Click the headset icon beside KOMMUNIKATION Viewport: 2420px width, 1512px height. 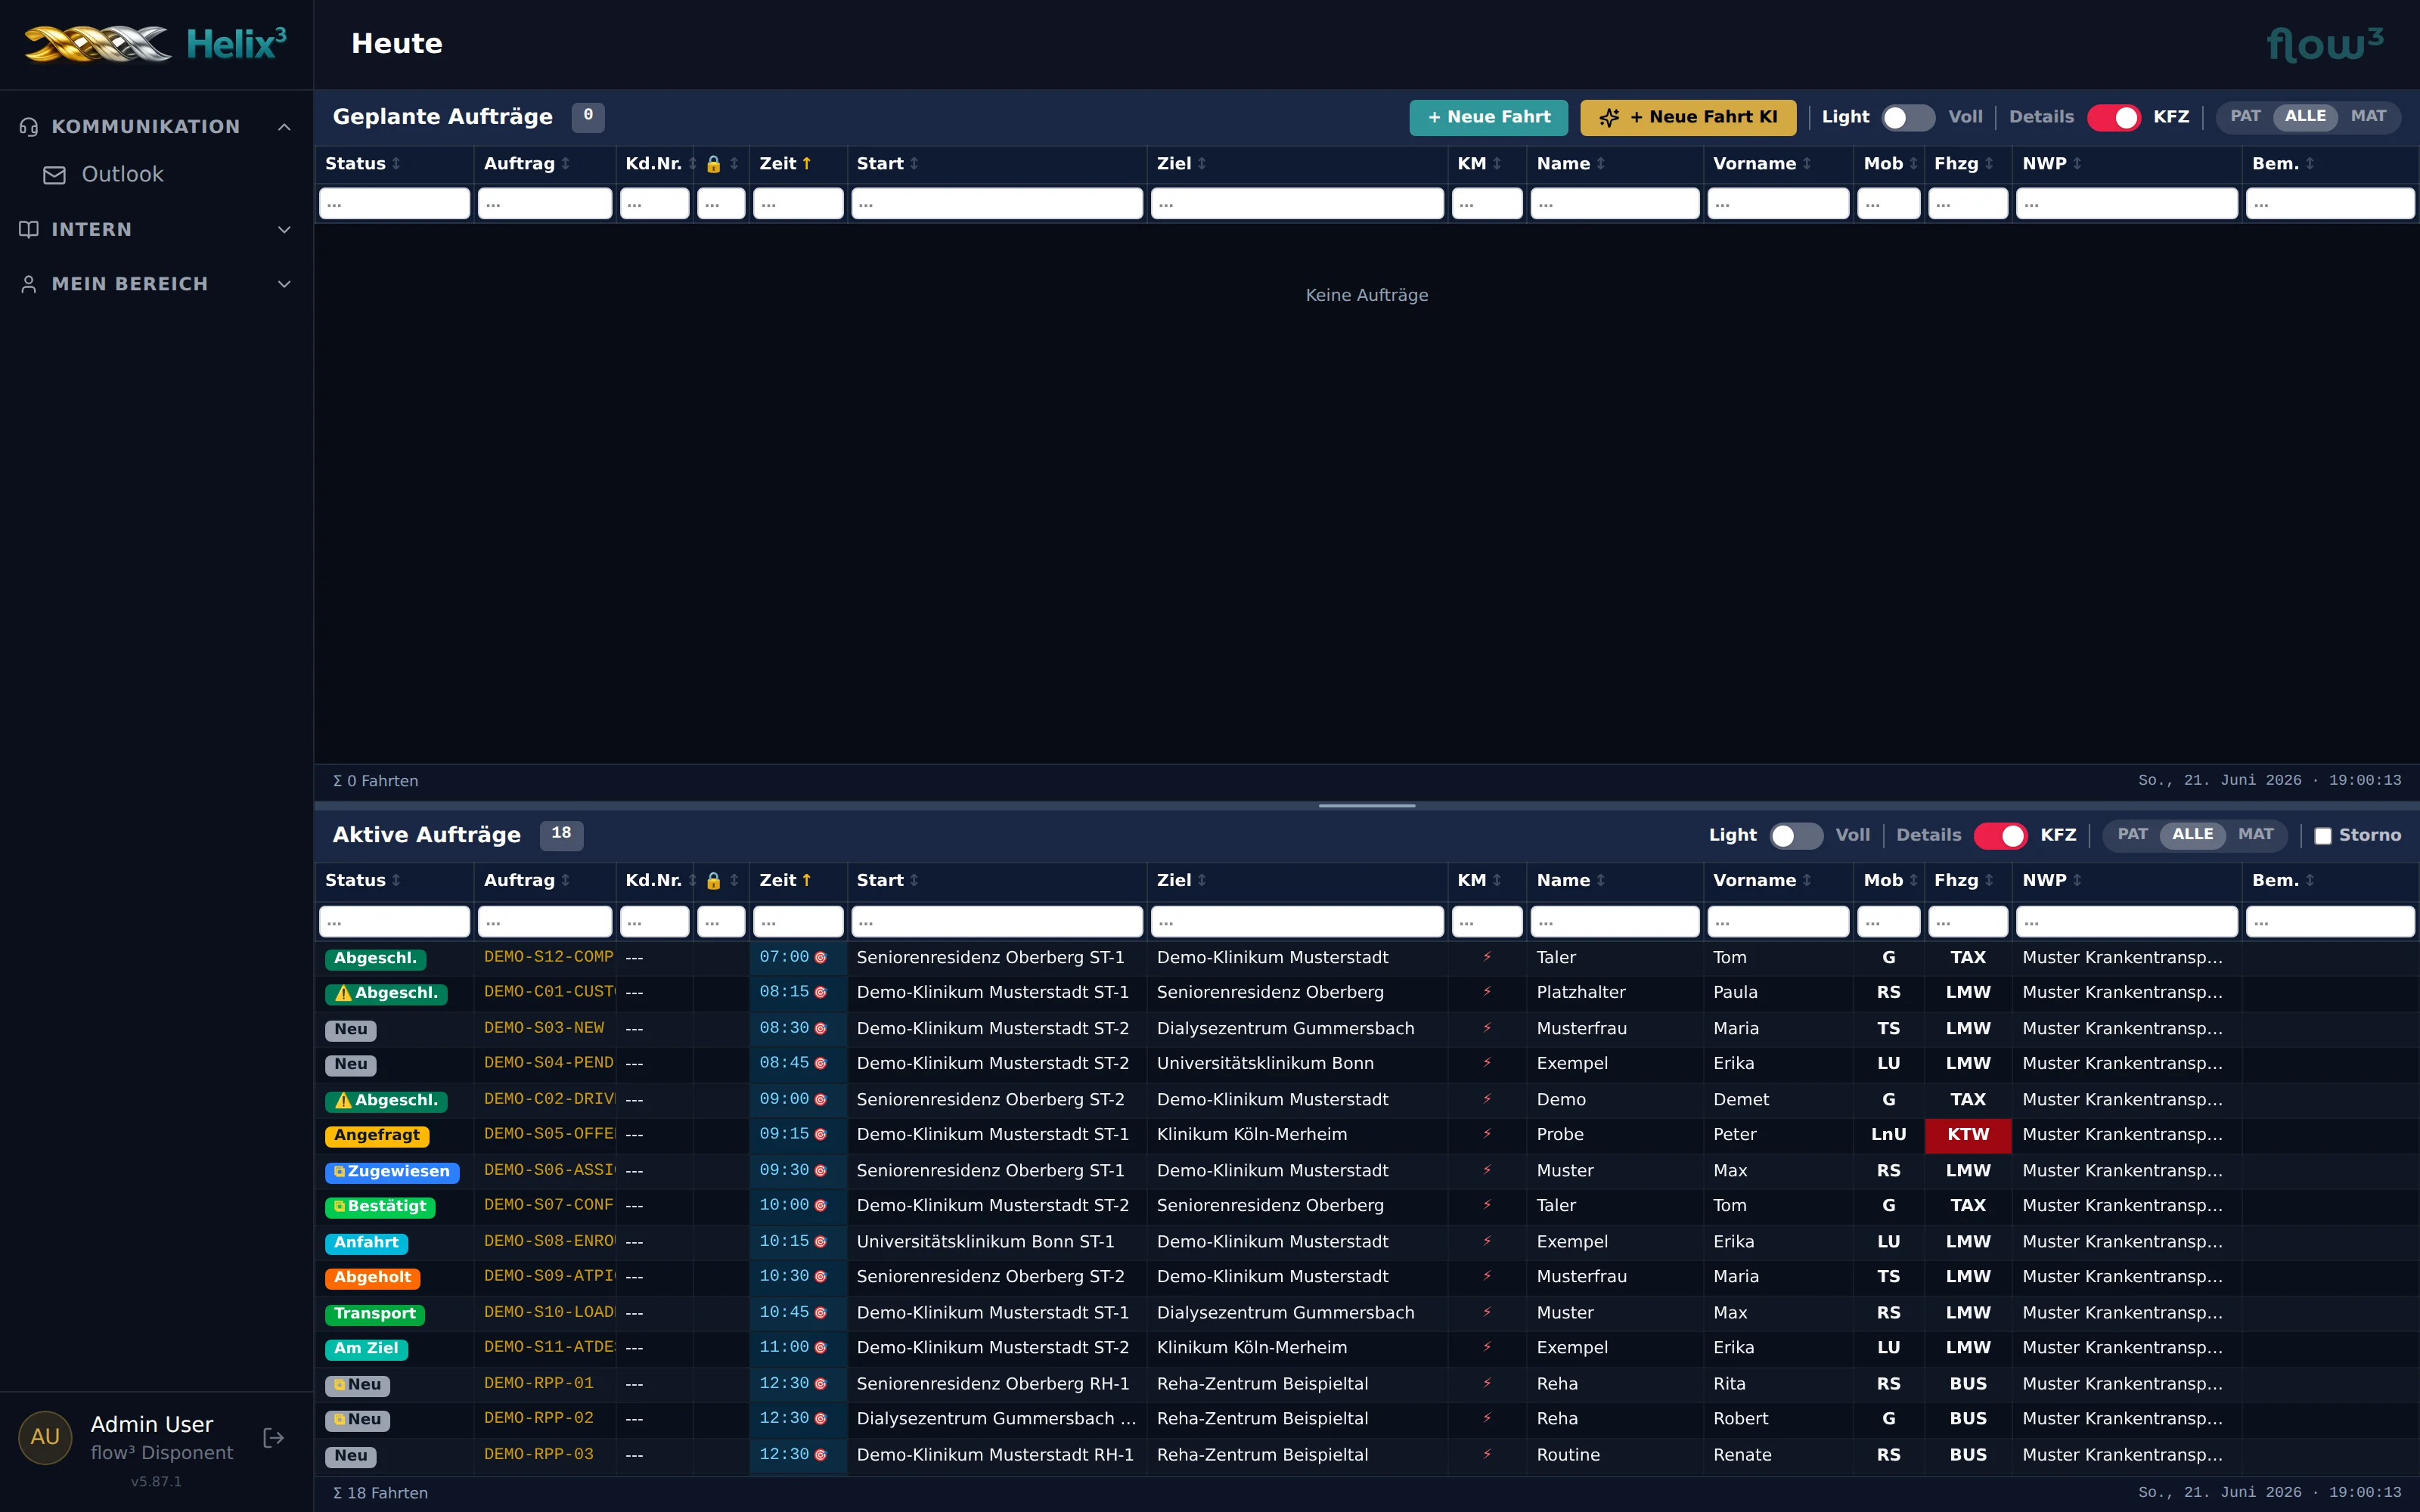(x=29, y=127)
